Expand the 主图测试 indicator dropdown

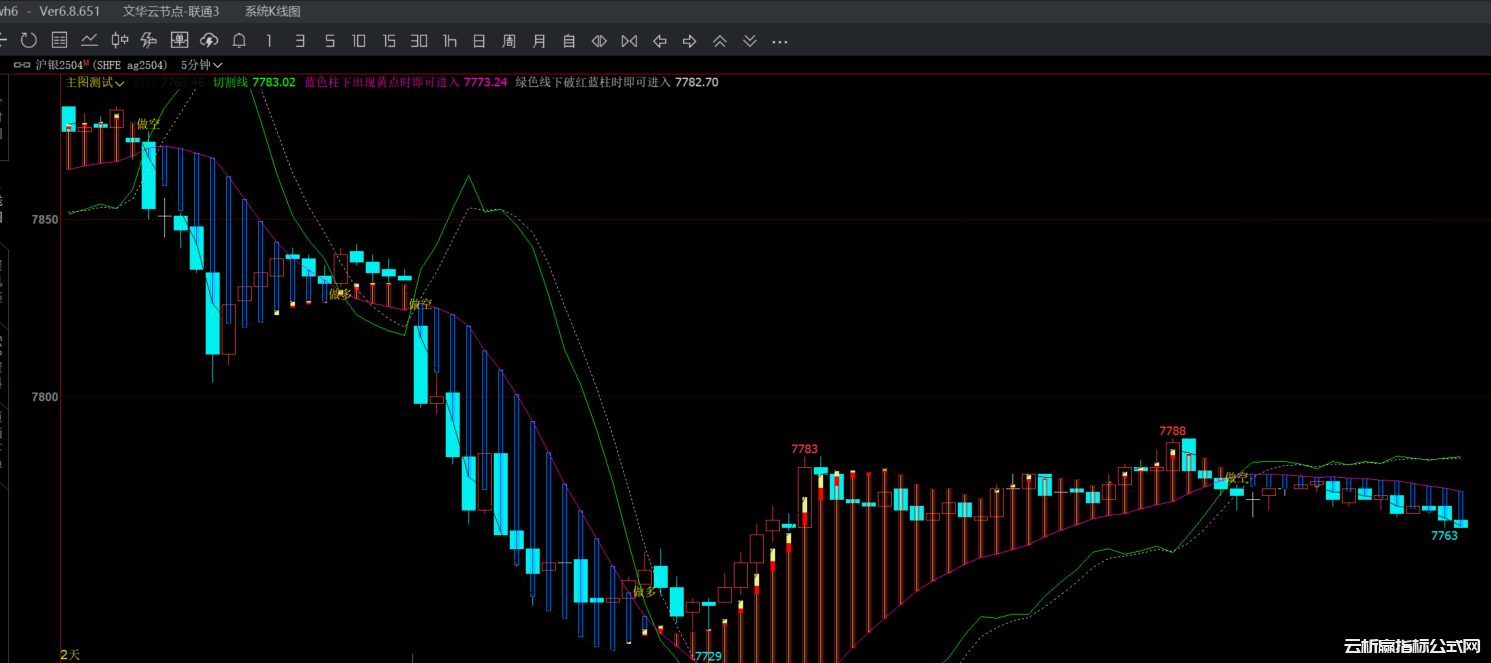pos(95,82)
